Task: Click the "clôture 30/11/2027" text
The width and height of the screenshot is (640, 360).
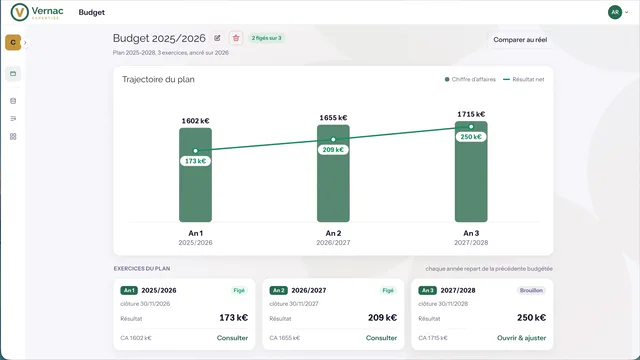Action: click(x=294, y=304)
